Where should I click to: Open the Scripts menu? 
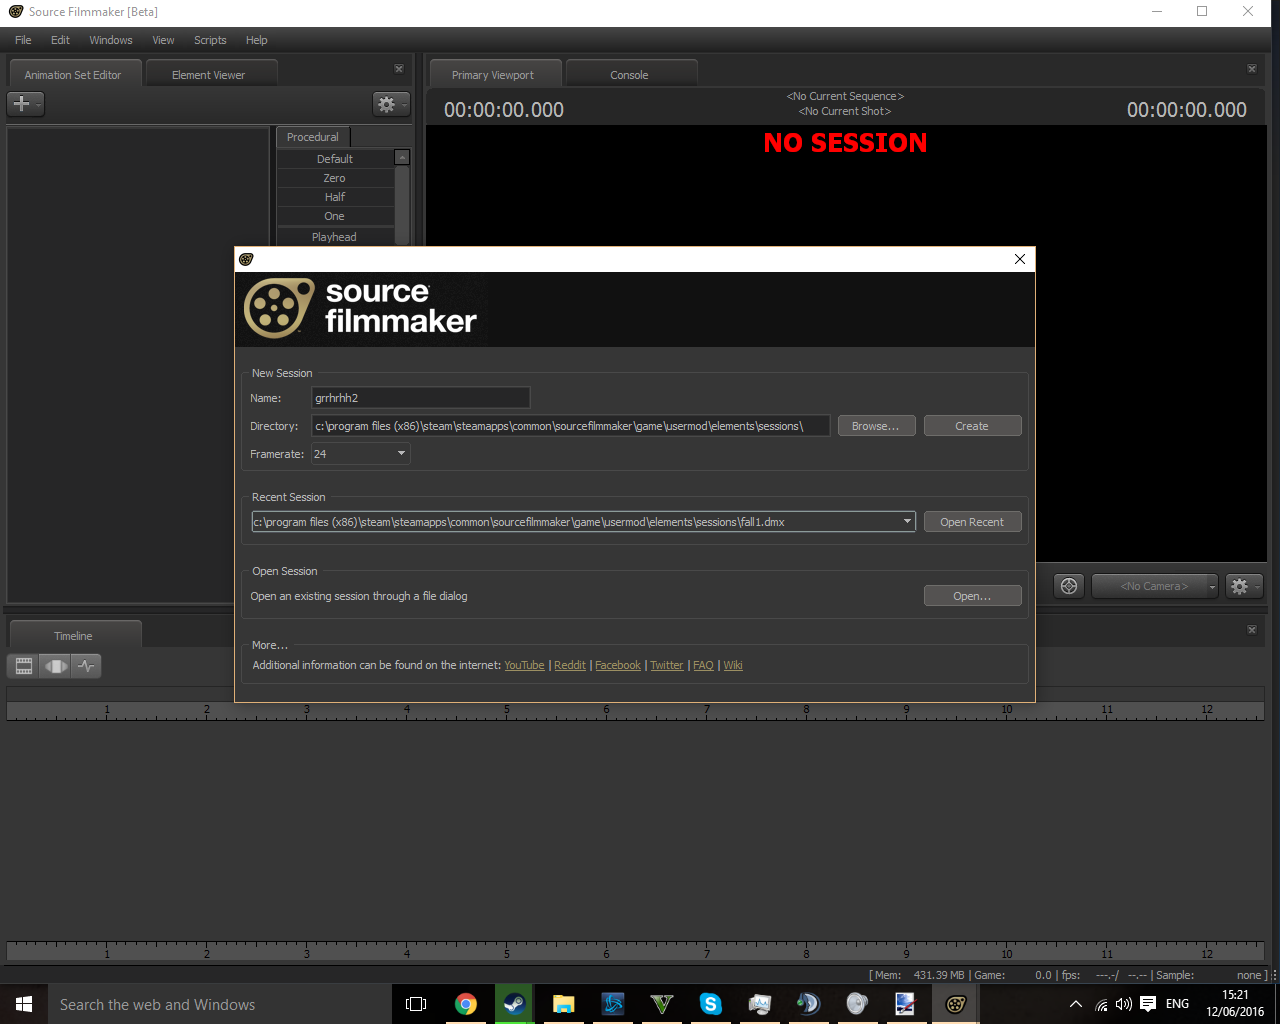point(210,40)
